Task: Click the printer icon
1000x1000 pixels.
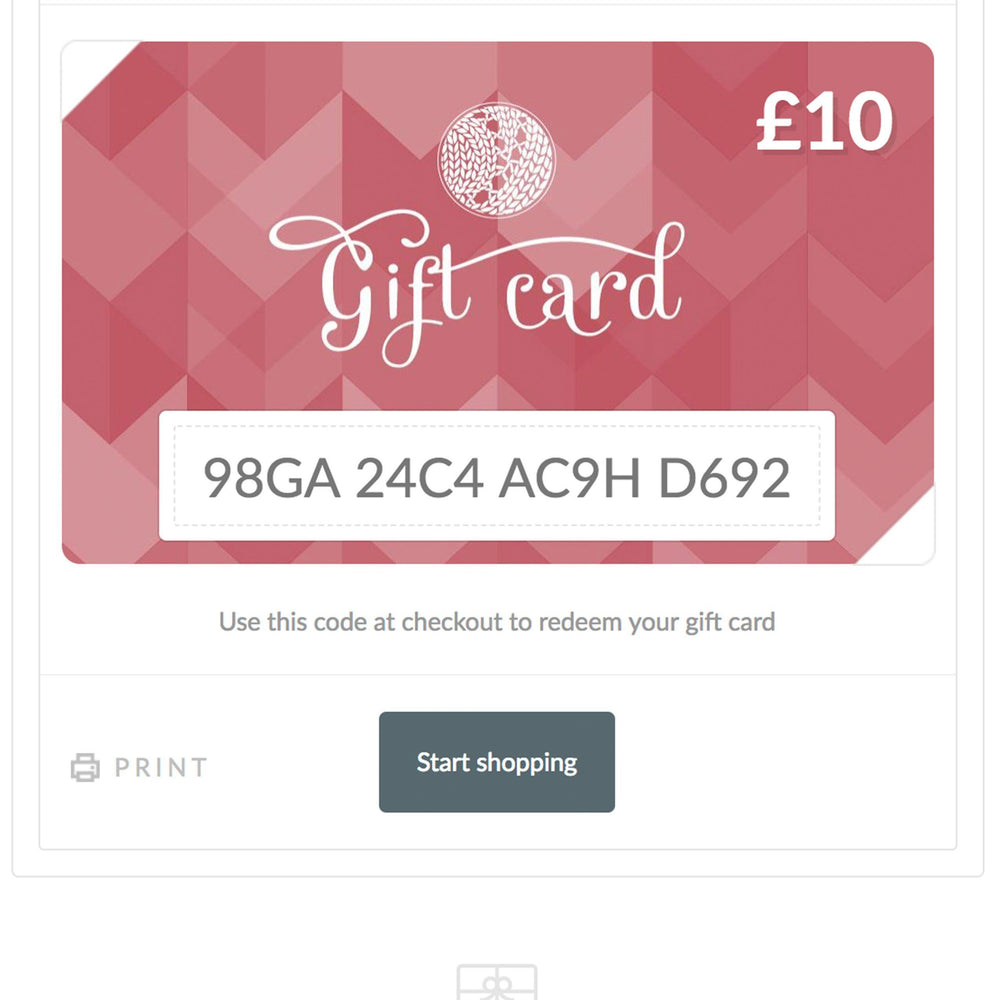Action: [85, 767]
